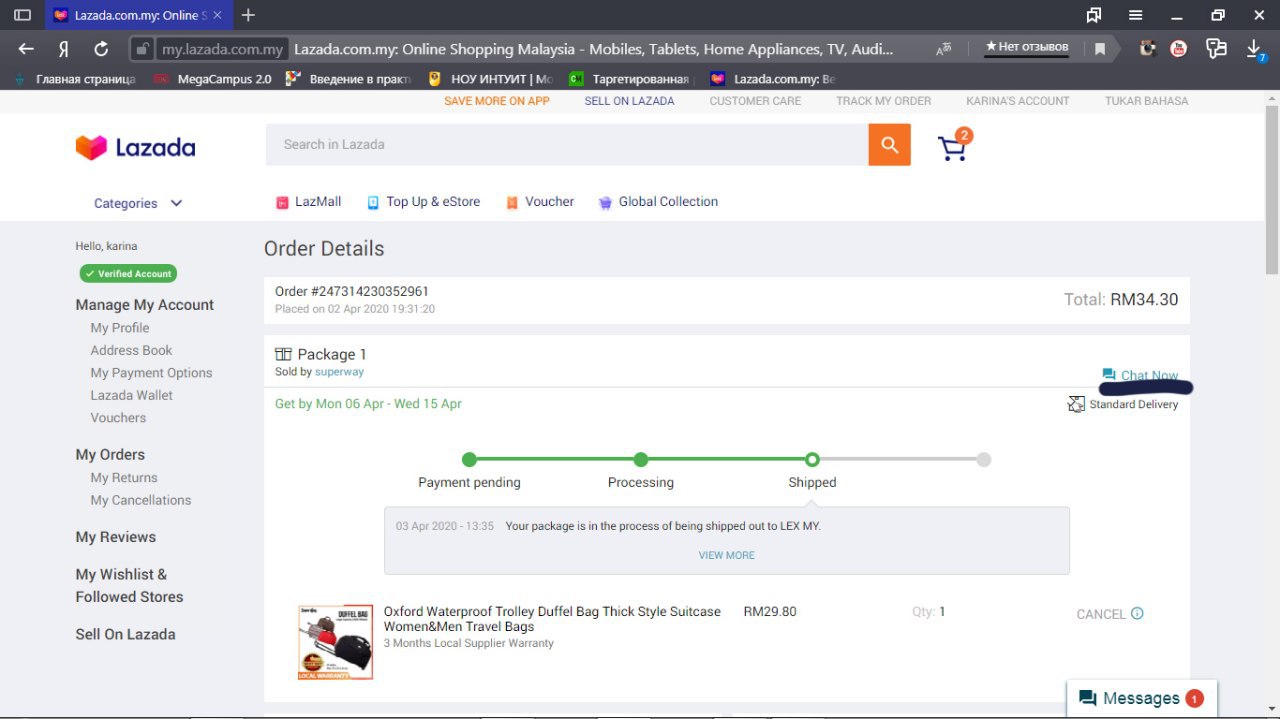Click SAVE MORE ON APP
This screenshot has height=719, width=1280.
click(497, 101)
